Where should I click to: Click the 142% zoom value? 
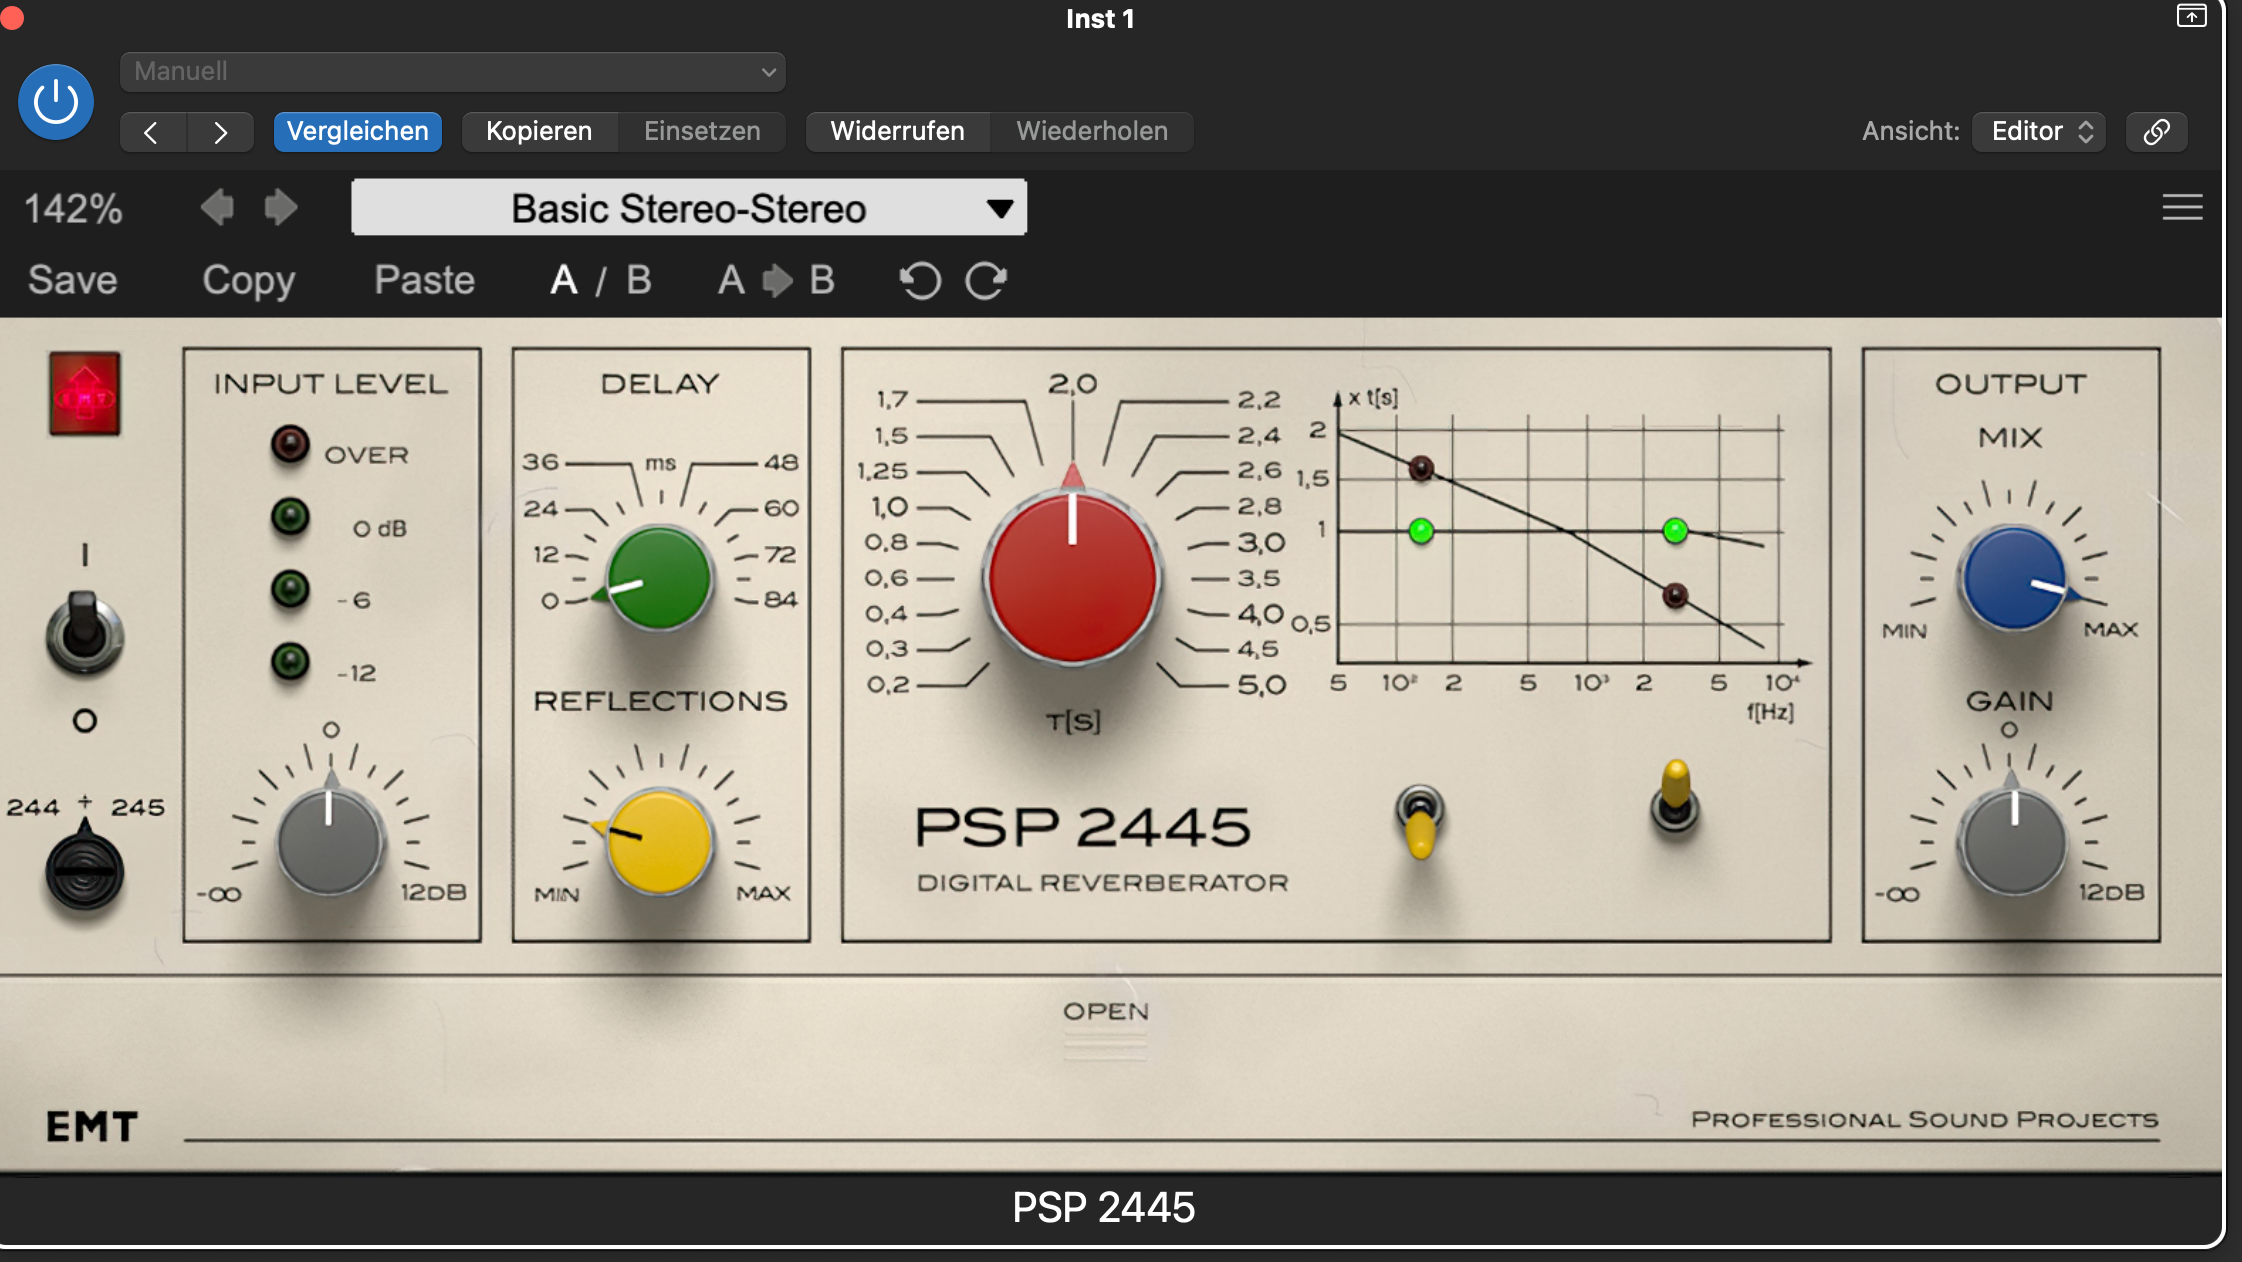(73, 209)
